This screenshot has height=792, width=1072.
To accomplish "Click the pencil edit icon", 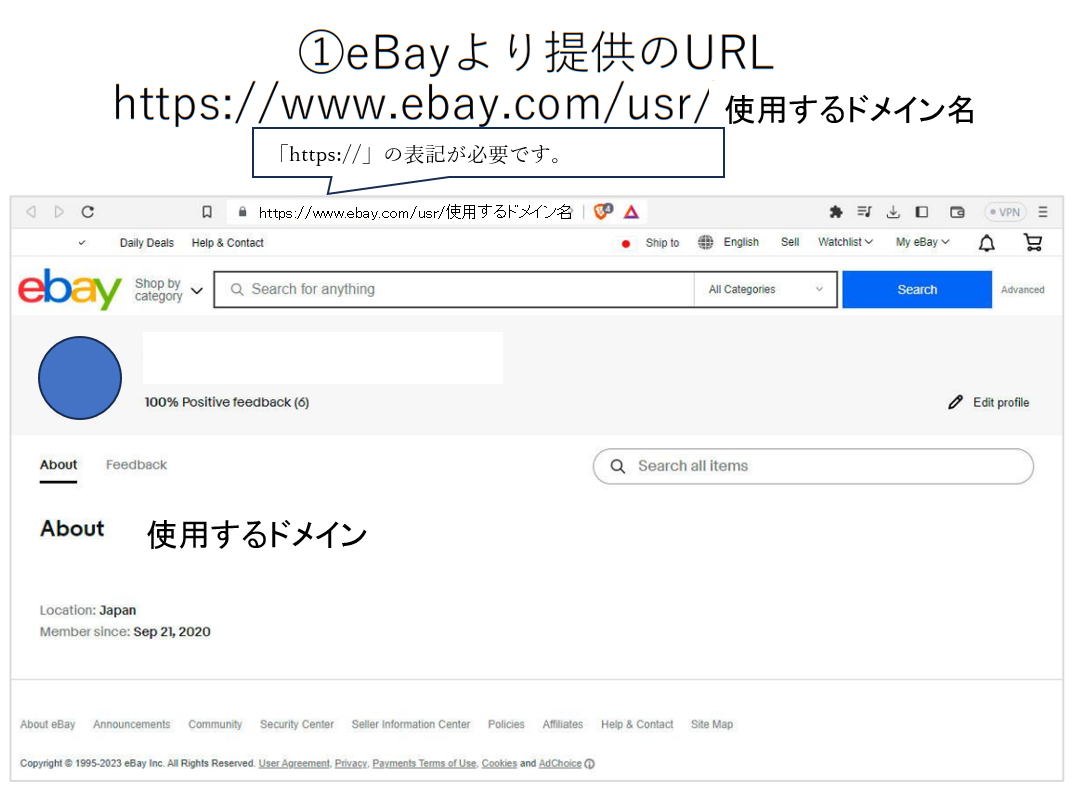I will 955,402.
